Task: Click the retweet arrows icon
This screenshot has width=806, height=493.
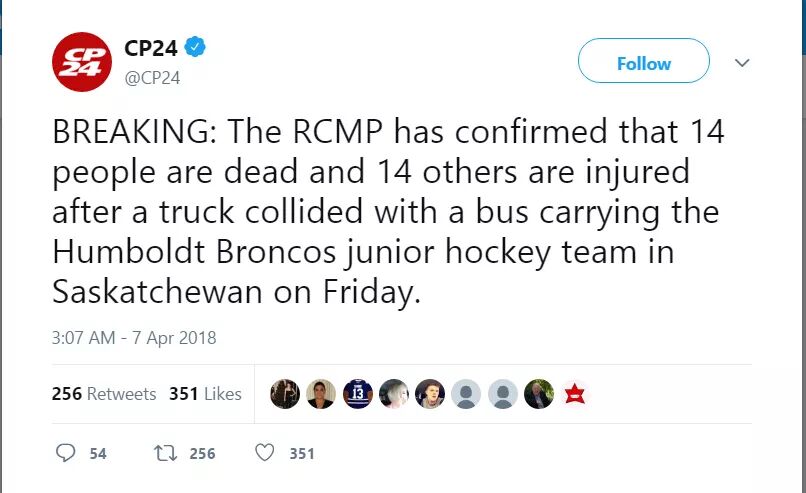Action: click(x=165, y=453)
